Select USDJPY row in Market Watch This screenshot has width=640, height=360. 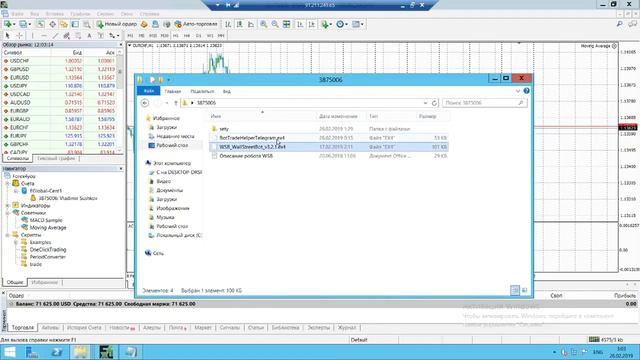point(59,86)
